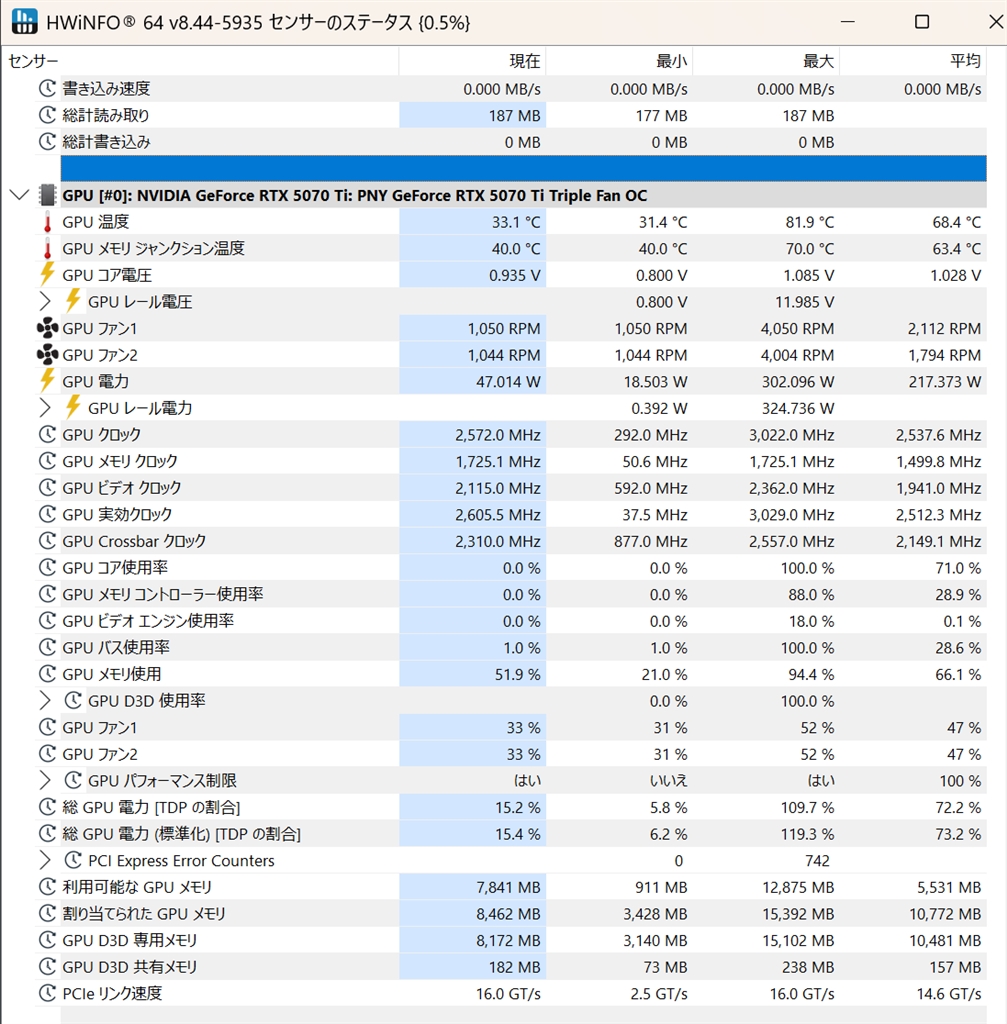This screenshot has width=1007, height=1024.
Task: Click the HWiNFO app icon in title bar
Action: pos(25,22)
